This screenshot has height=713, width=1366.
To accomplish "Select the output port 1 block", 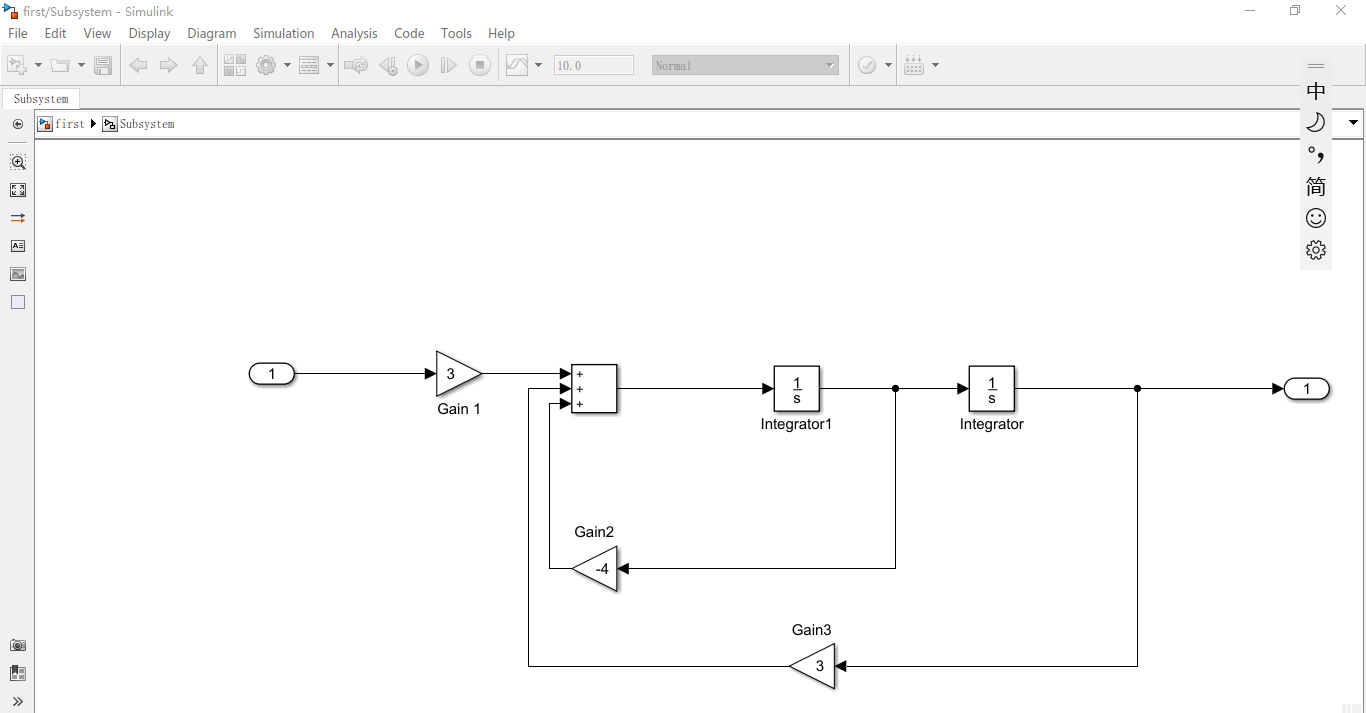I will click(1307, 389).
